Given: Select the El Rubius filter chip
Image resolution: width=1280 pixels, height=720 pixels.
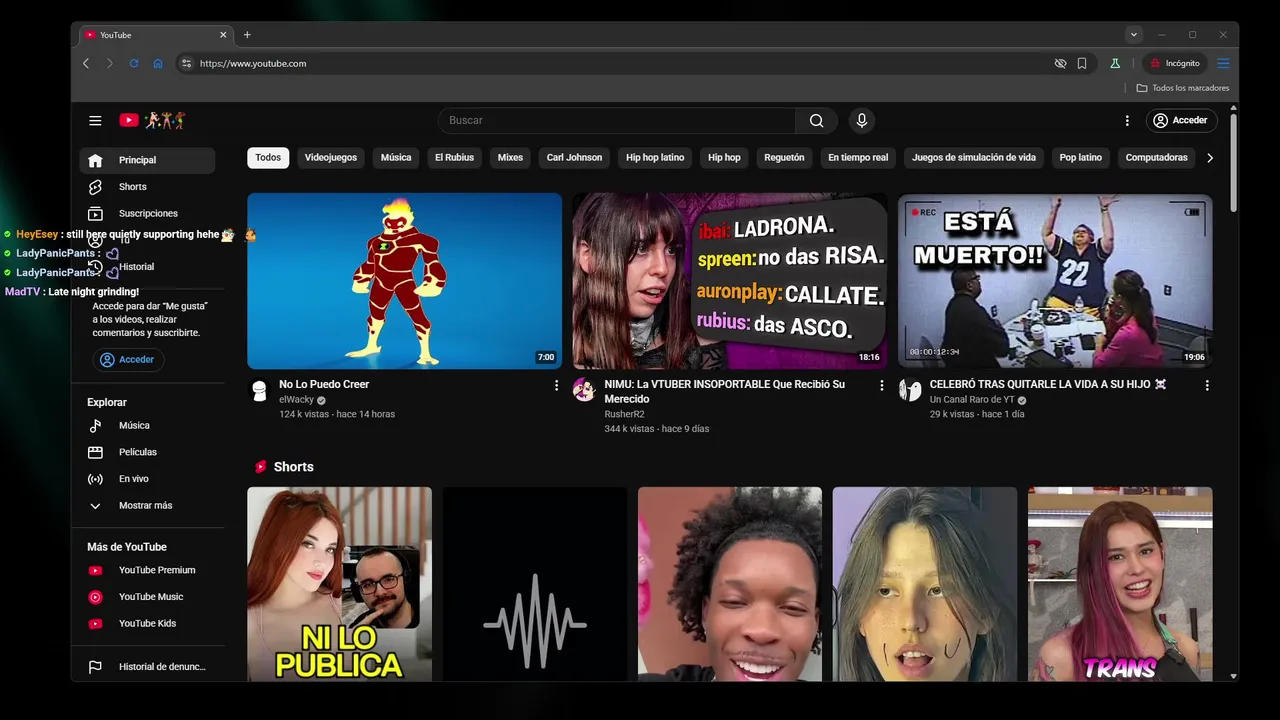Looking at the screenshot, I should click(454, 158).
